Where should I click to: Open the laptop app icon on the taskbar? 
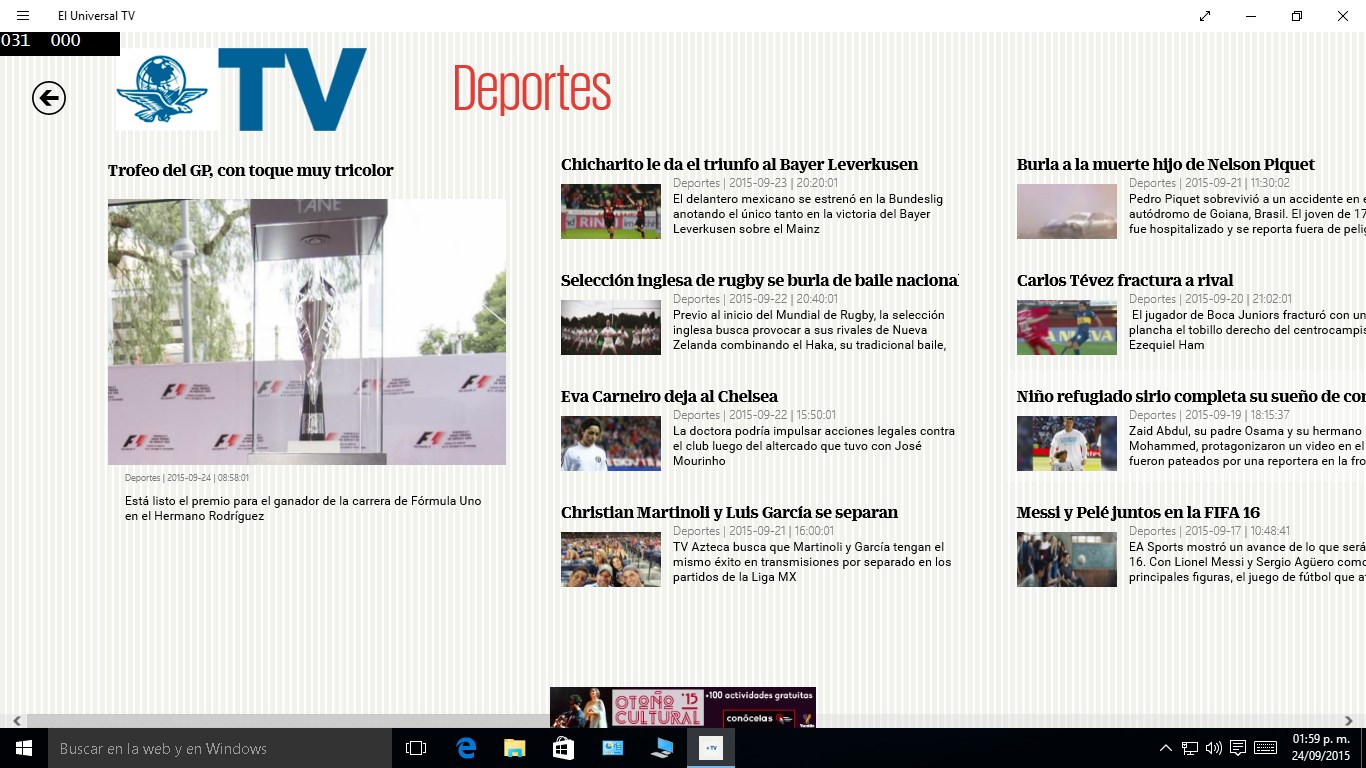pyautogui.click(x=661, y=748)
